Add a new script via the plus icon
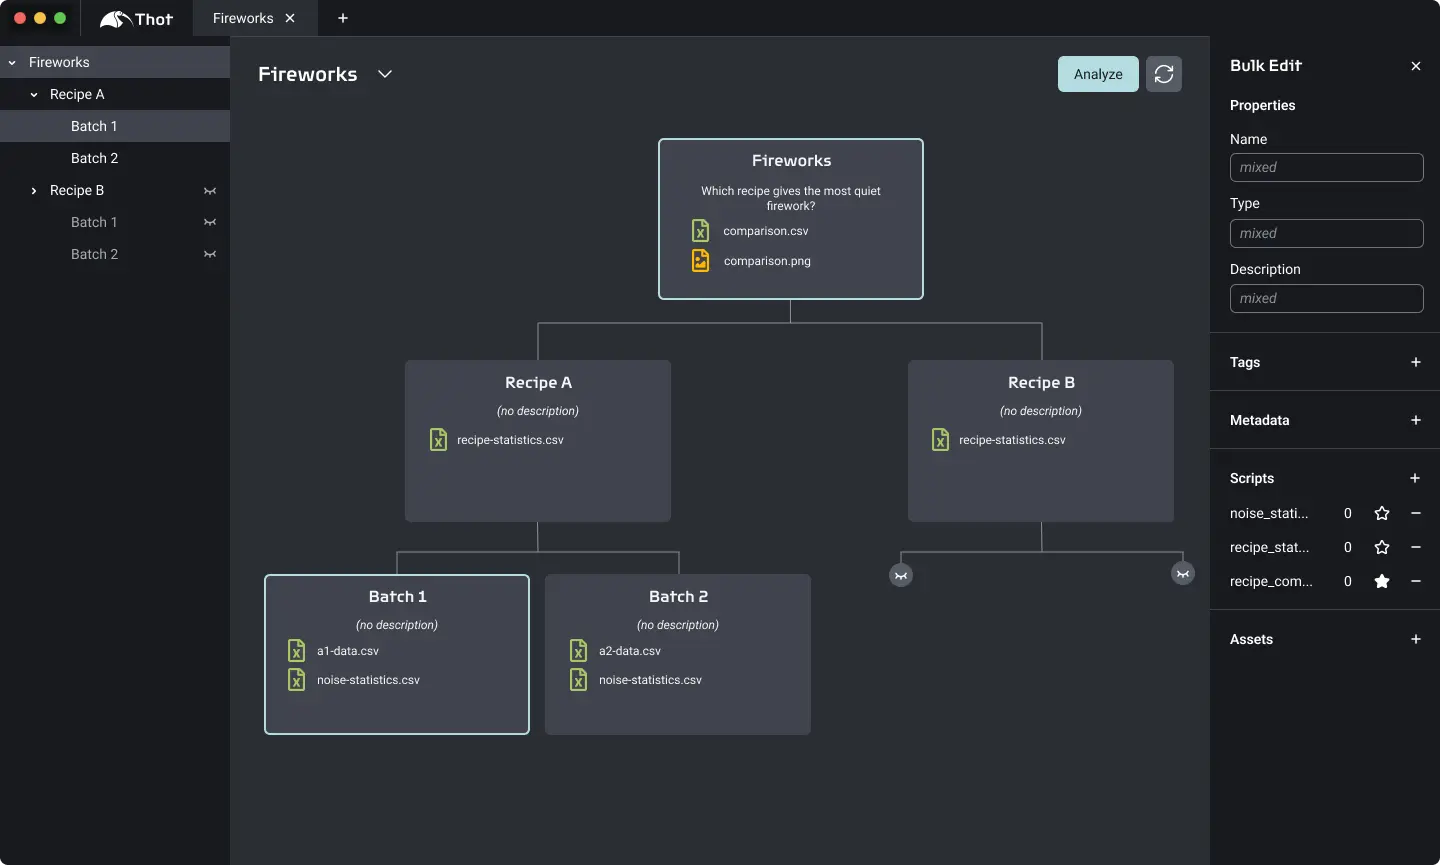The image size is (1440, 865). 1415,478
